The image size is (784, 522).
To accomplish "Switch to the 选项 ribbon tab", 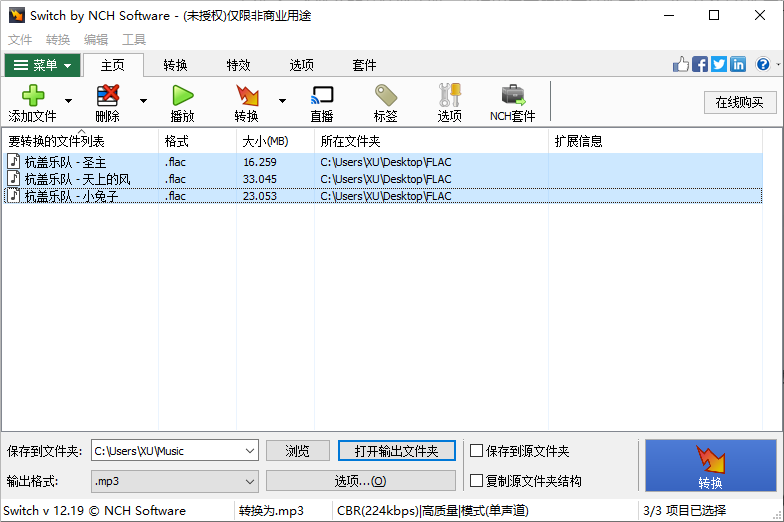I will (302, 65).
